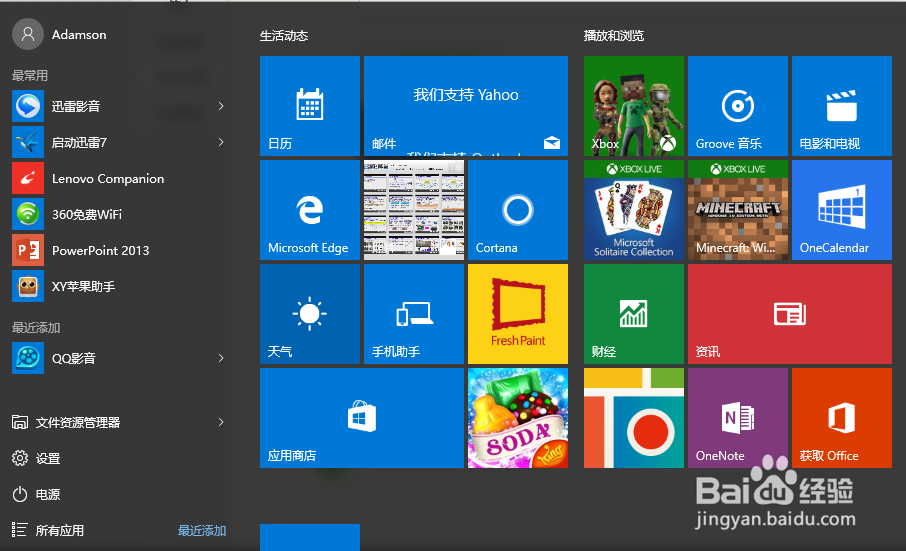Open the colorful red circle app tile
This screenshot has height=551, width=906.
[634, 418]
